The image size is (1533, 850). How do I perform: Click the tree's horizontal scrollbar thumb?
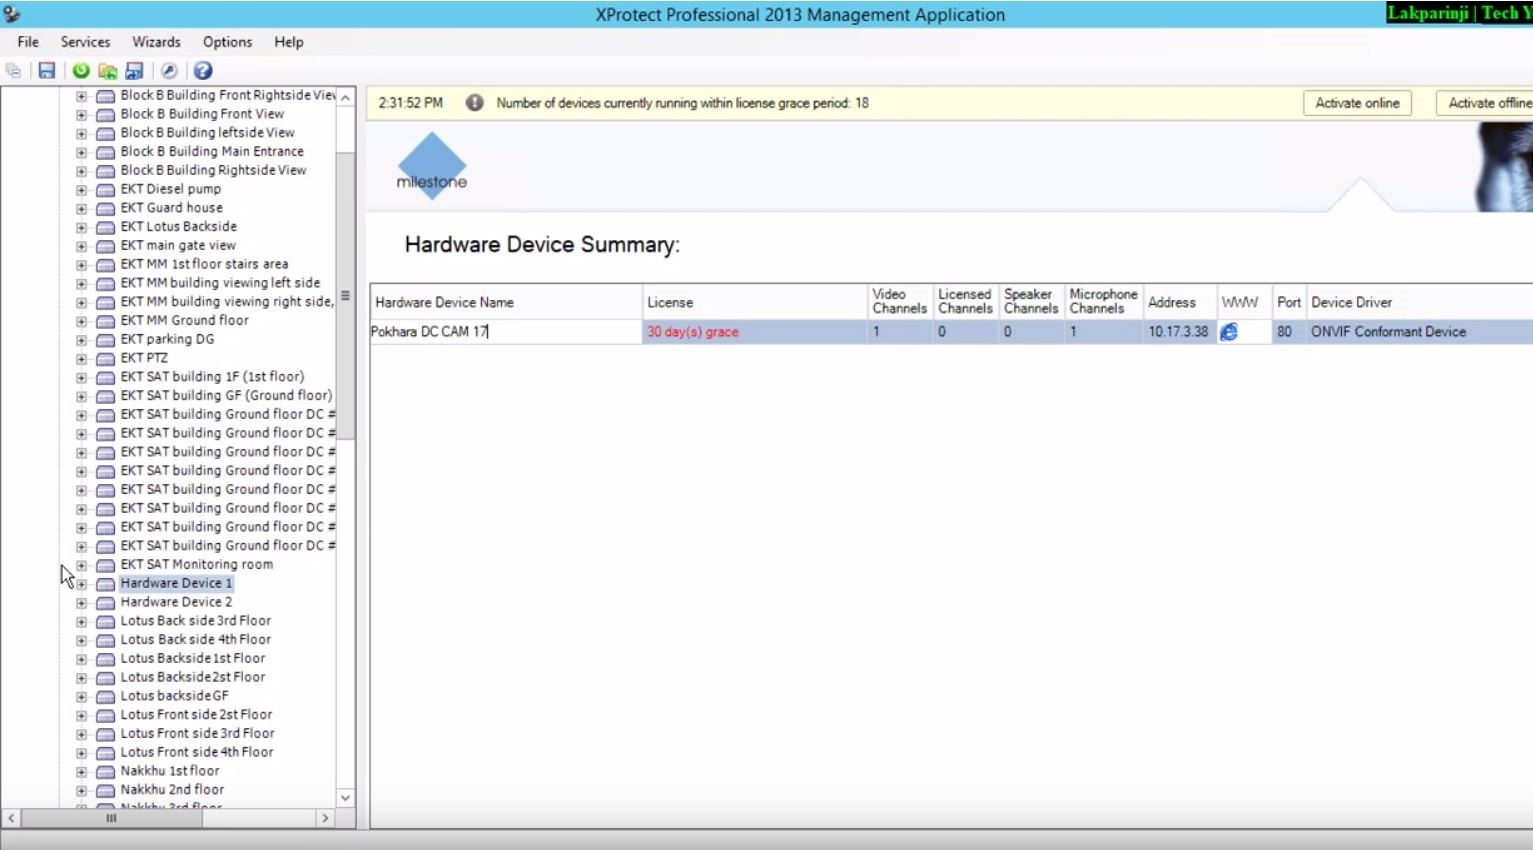[111, 818]
